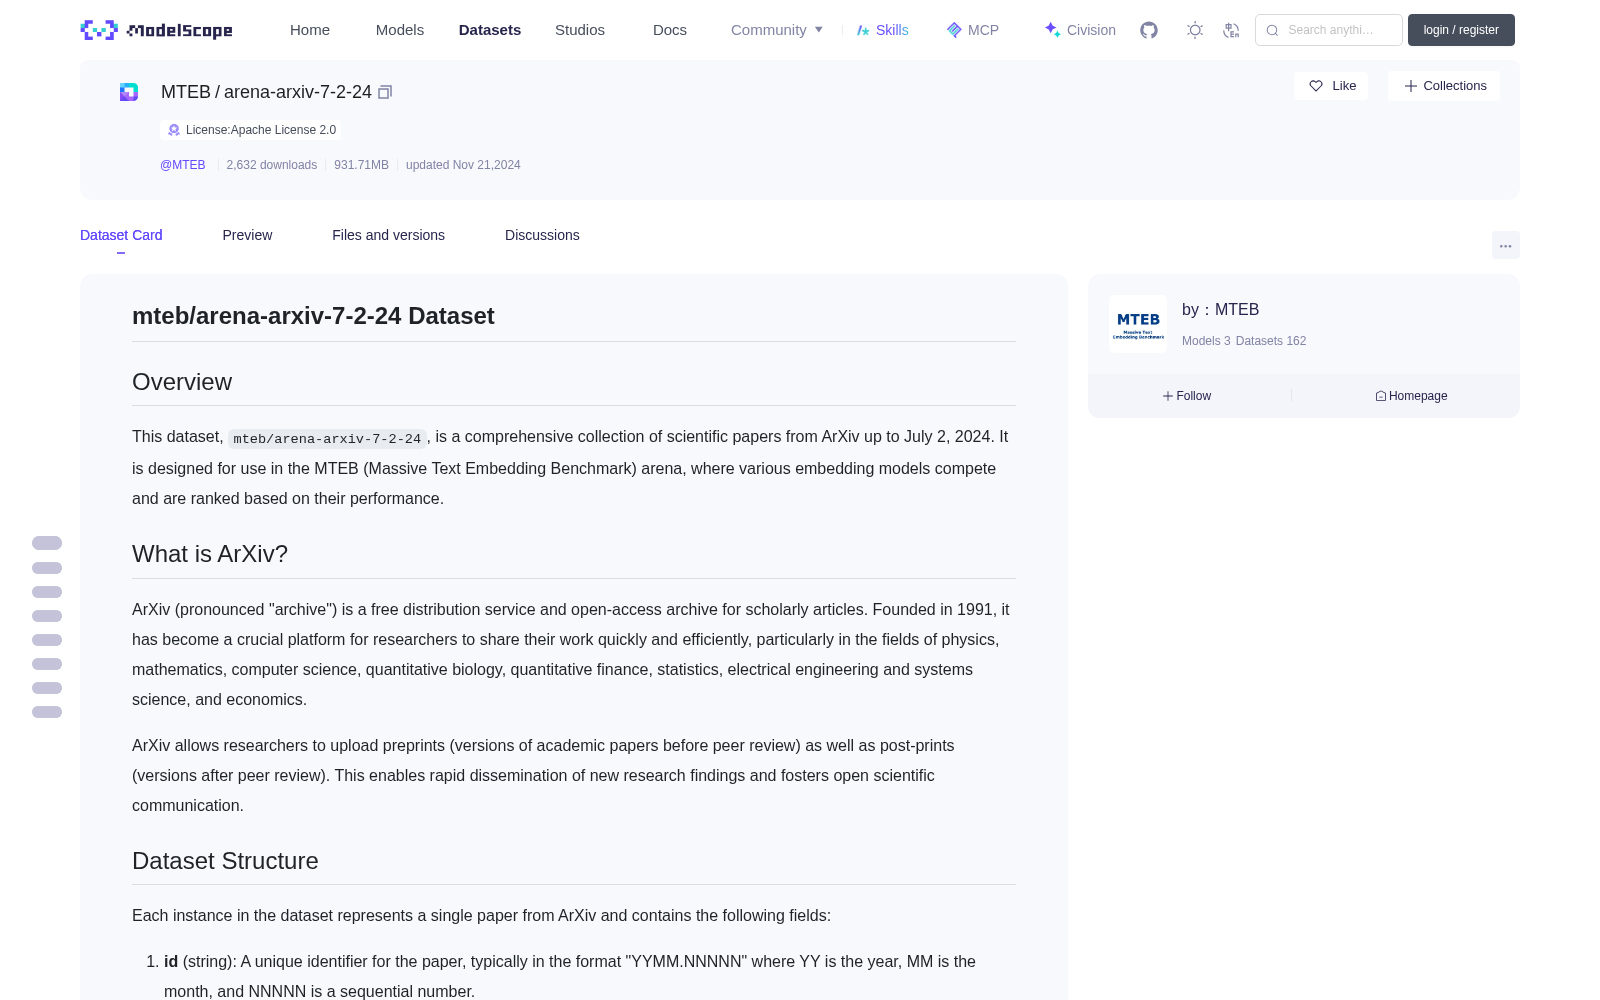Click the MTEB organization logo thumbnail
Viewport: 1600px width, 1000px height.
click(1138, 324)
